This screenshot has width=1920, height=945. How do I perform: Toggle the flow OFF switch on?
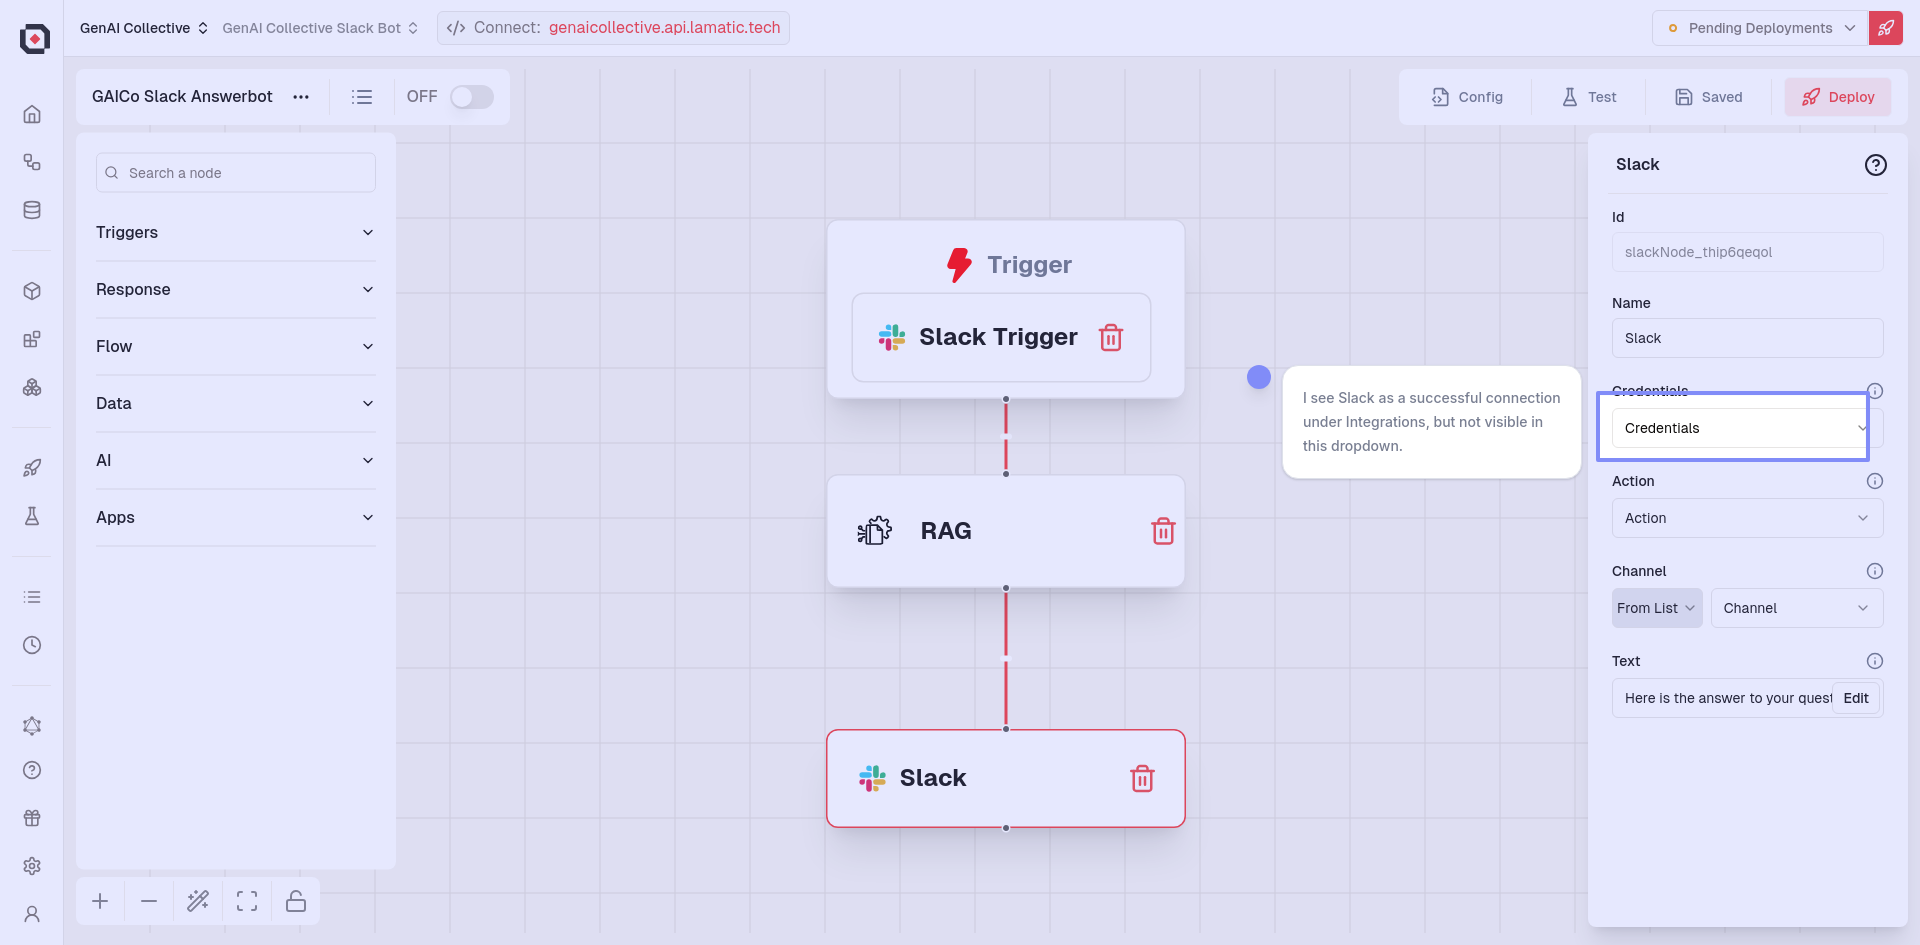pos(471,97)
